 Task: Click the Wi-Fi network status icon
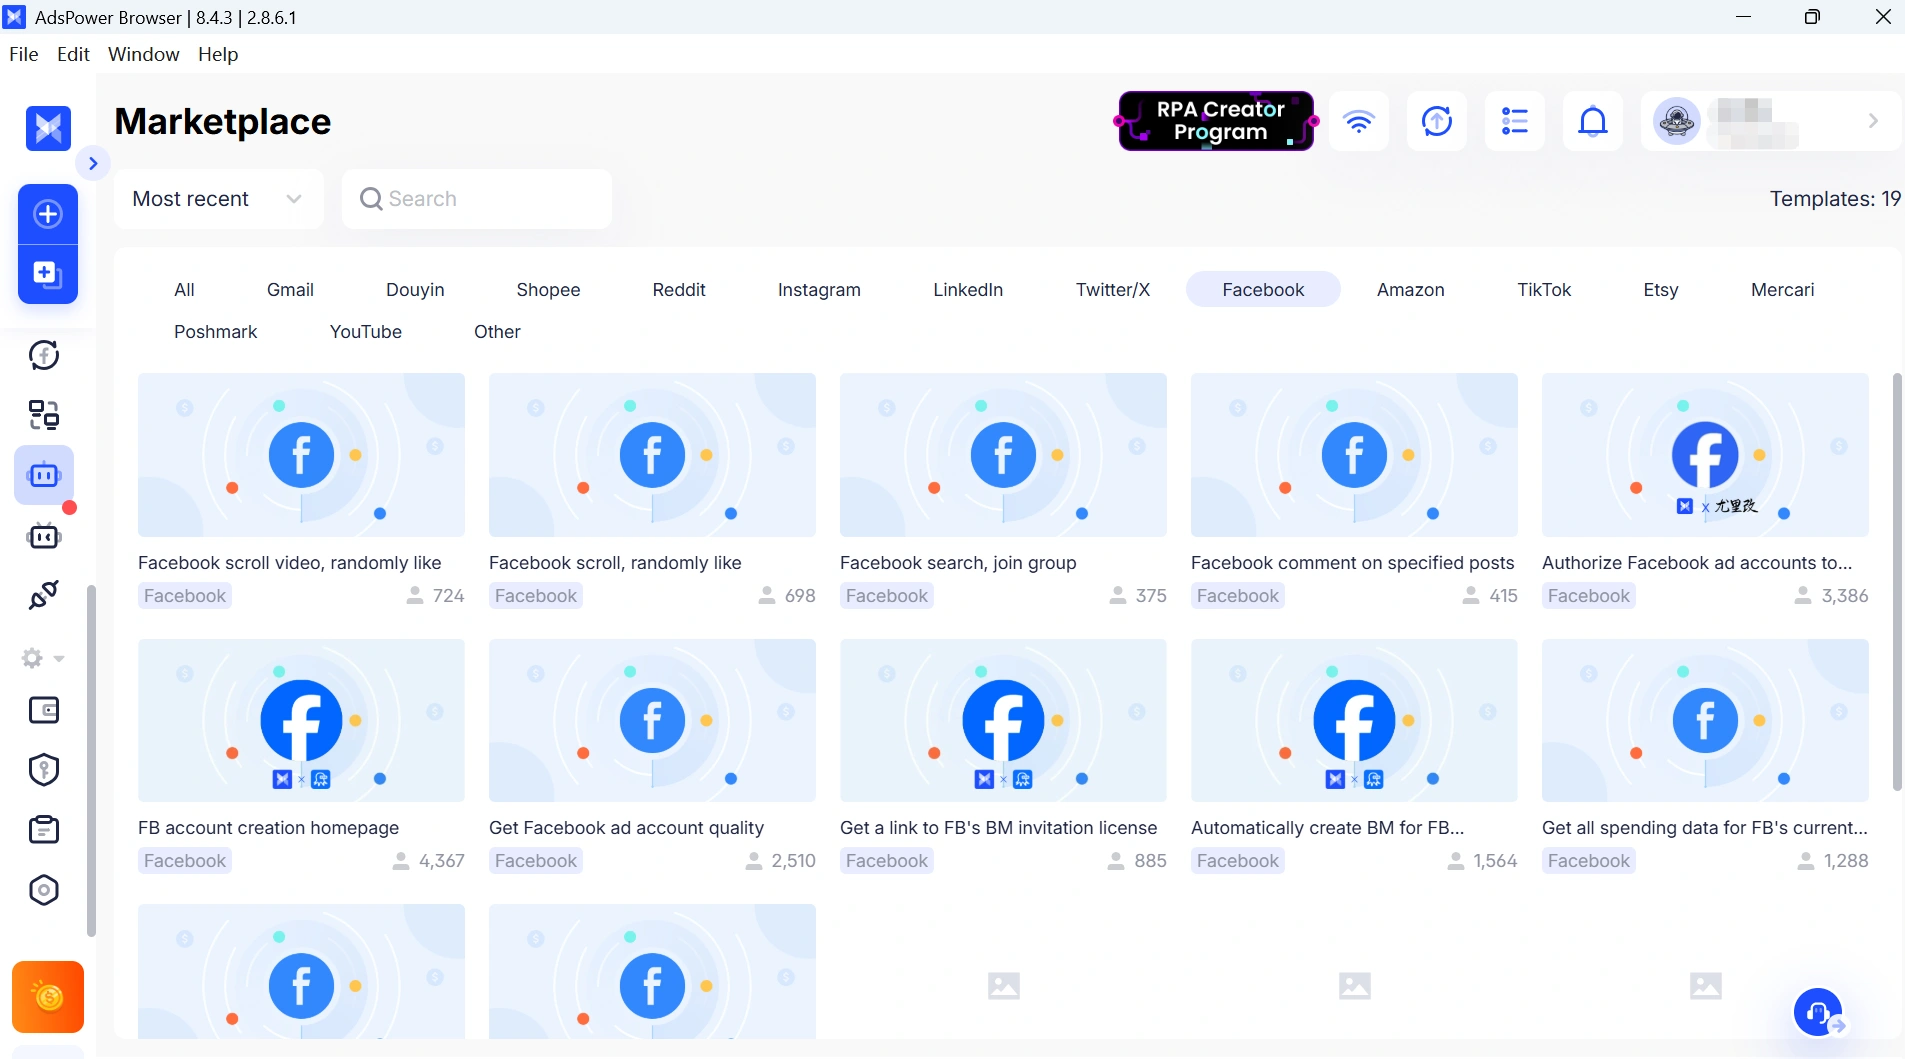click(1359, 121)
